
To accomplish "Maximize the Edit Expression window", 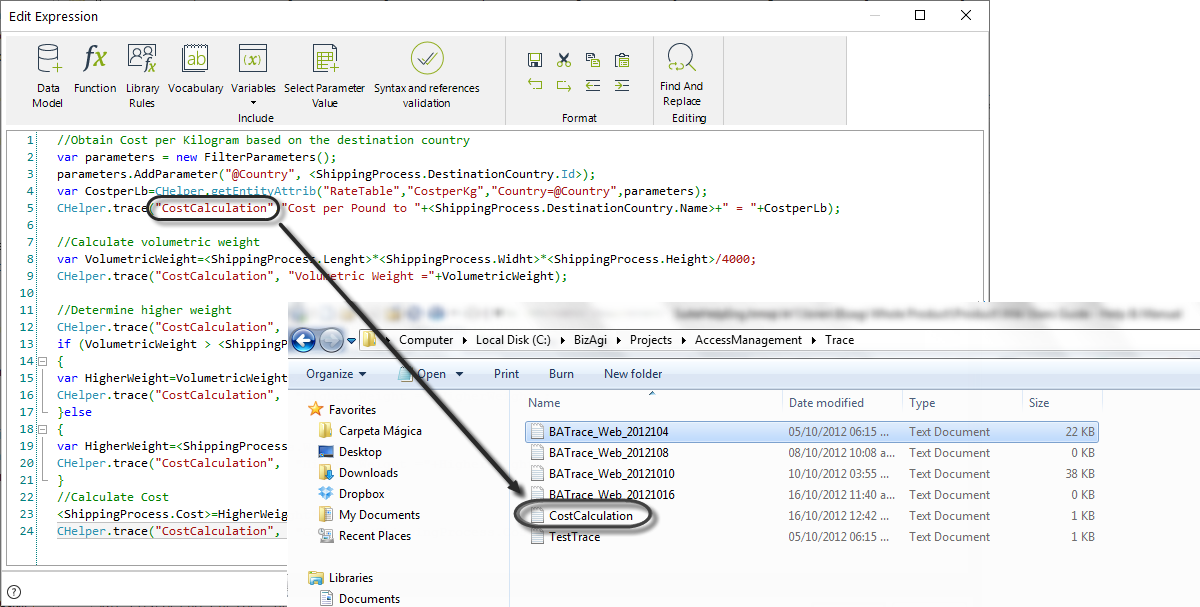I will [x=920, y=15].
